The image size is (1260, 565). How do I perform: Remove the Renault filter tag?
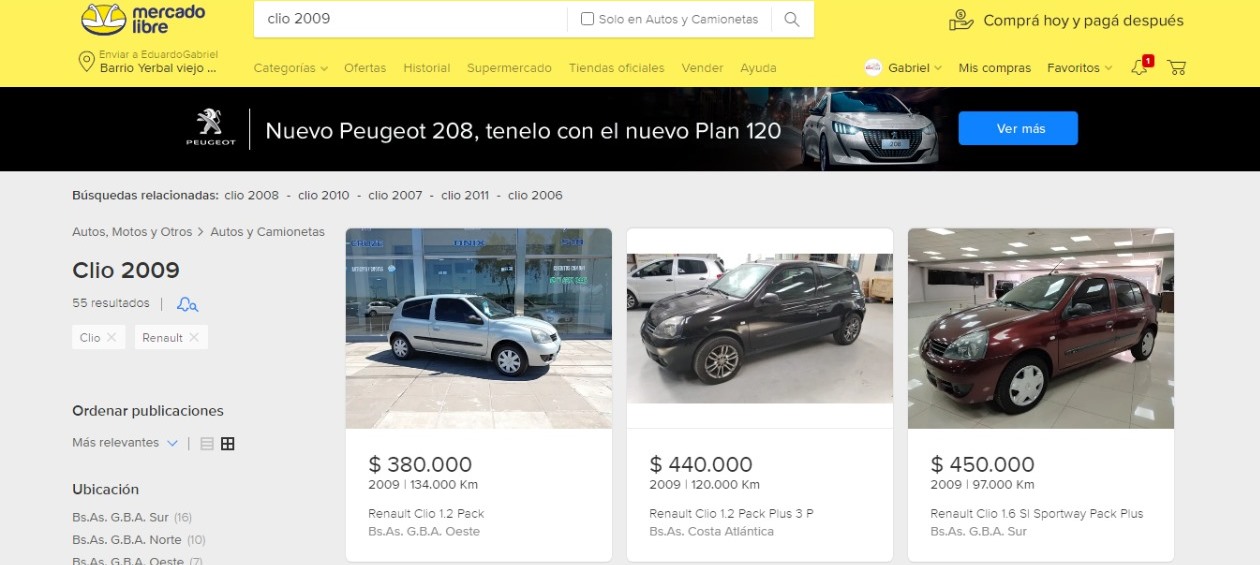(194, 338)
